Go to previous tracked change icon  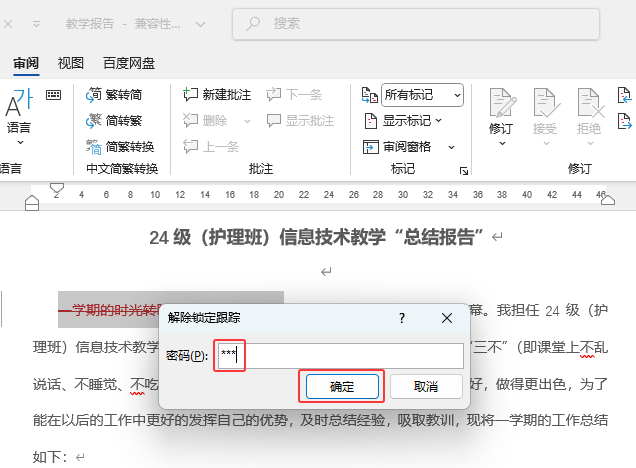pos(624,95)
